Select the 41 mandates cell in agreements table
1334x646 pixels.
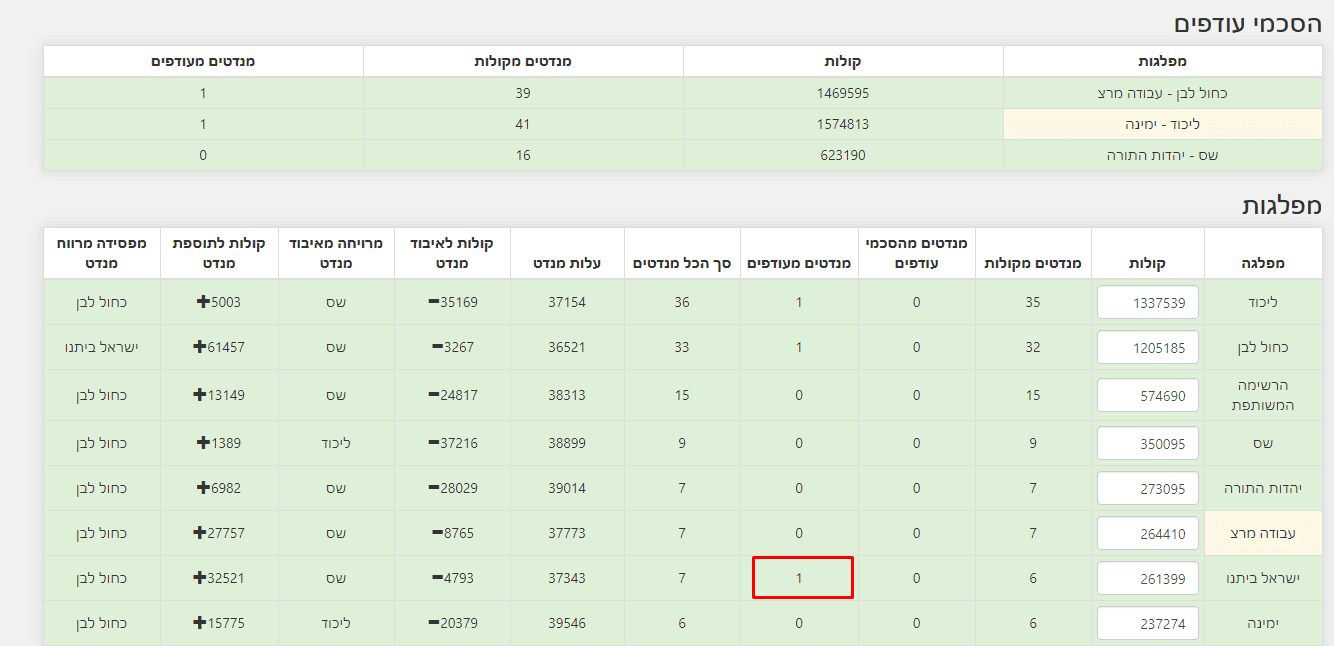523,124
